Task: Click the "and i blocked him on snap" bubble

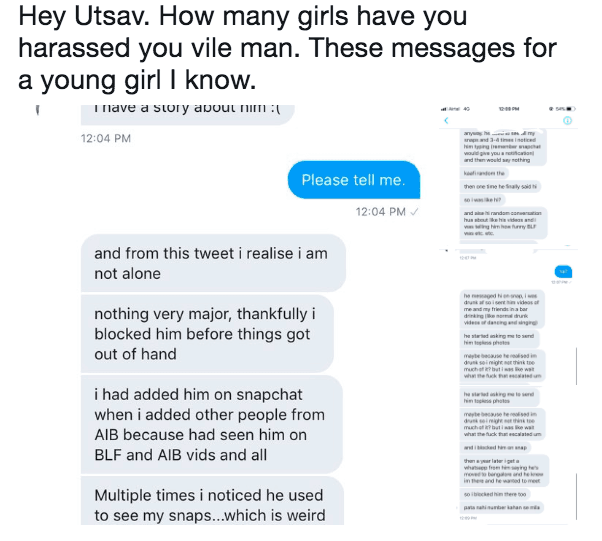Action: click(x=495, y=447)
